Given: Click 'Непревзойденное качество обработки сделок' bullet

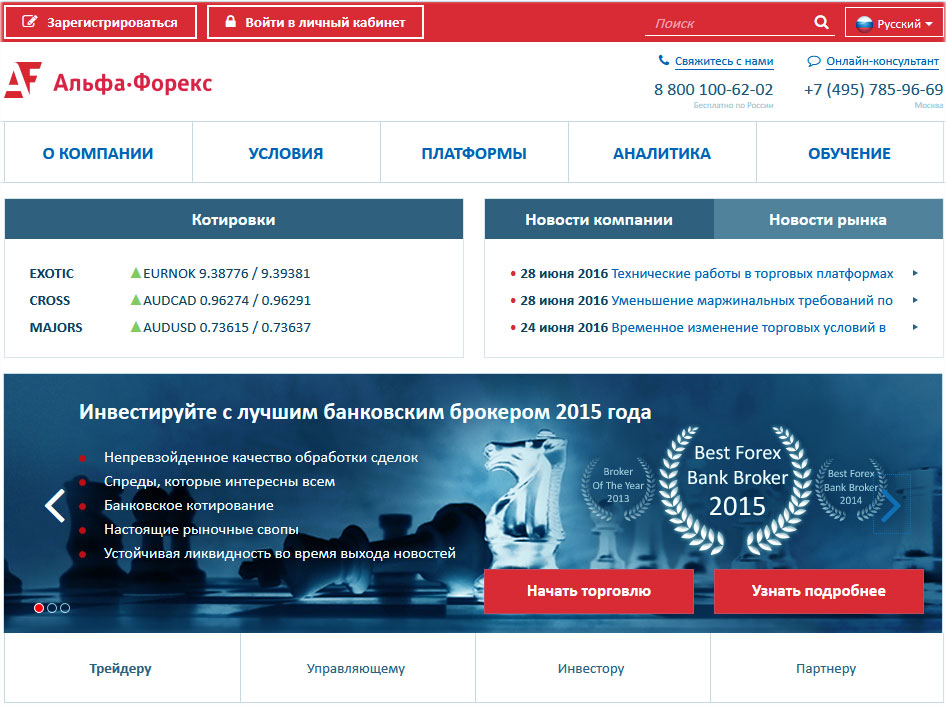Looking at the screenshot, I should 261,457.
